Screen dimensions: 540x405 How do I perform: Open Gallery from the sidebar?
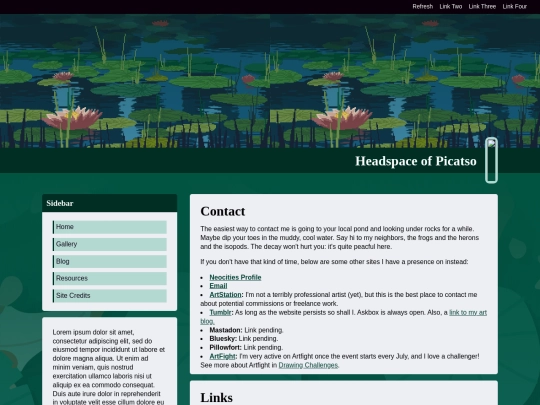(x=110, y=245)
